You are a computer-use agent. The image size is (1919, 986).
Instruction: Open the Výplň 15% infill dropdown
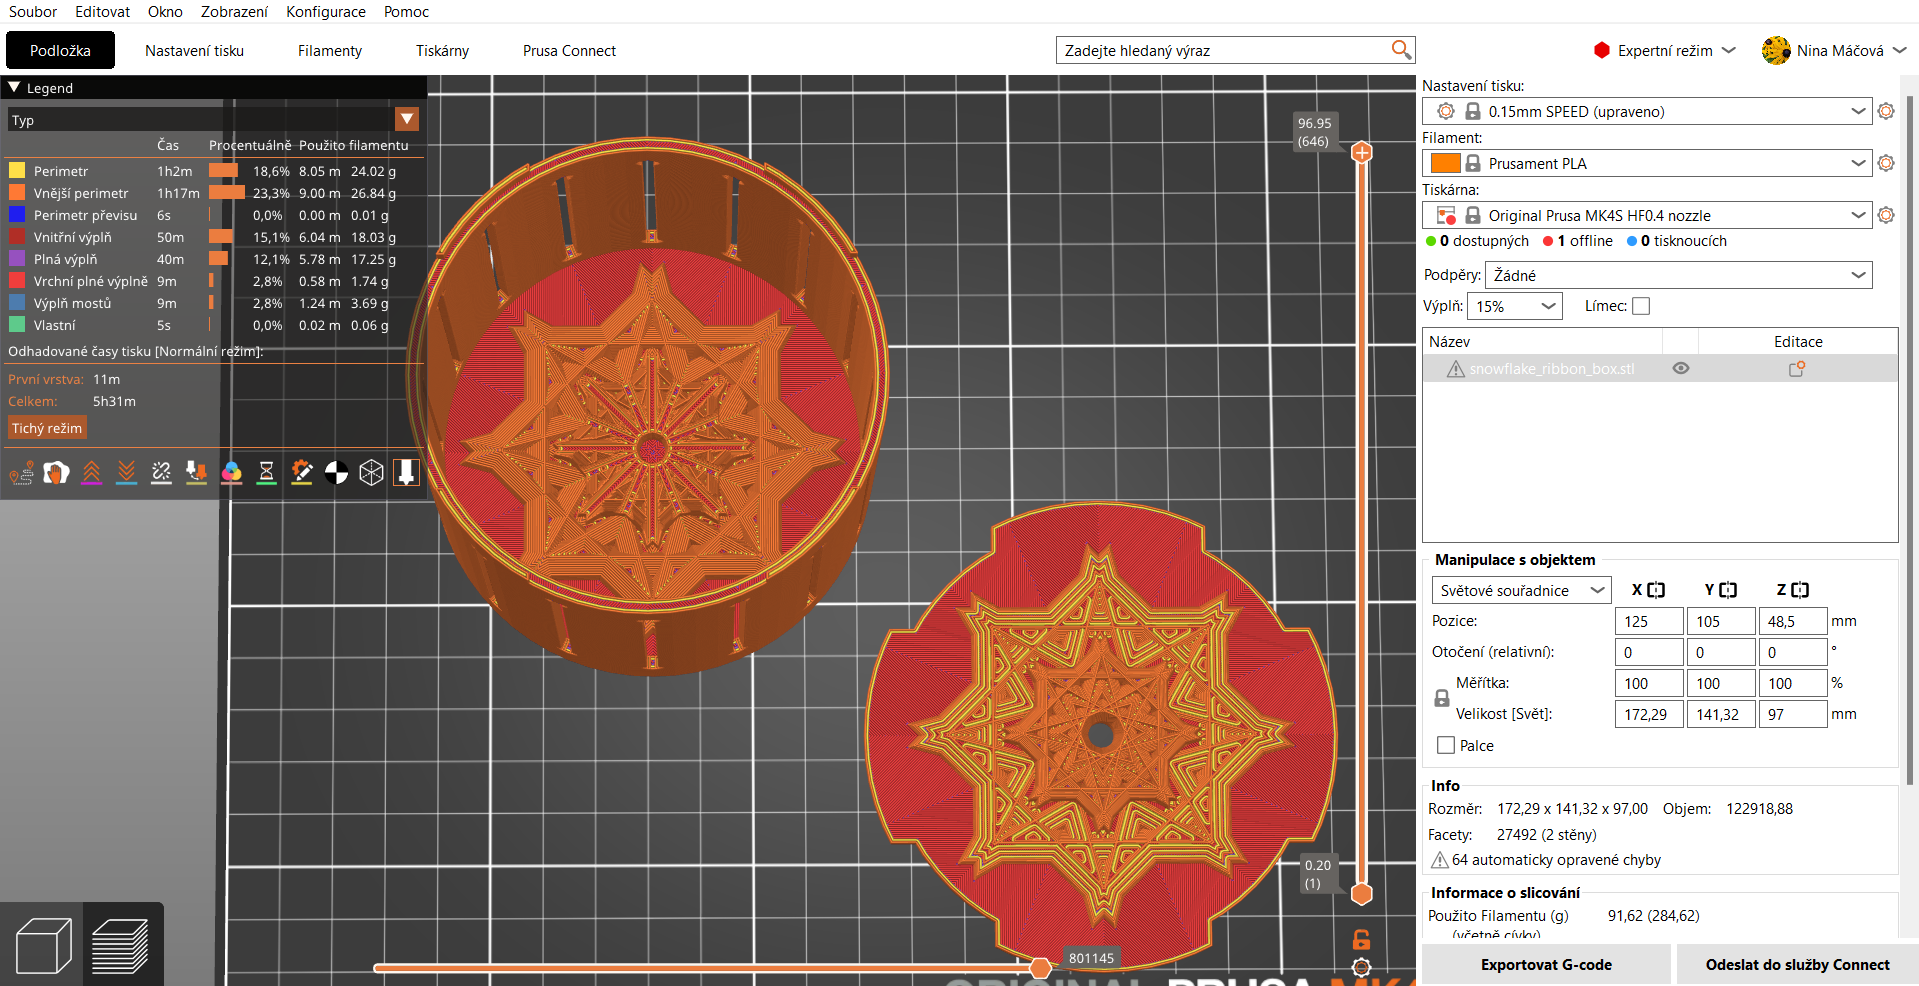click(x=1515, y=306)
